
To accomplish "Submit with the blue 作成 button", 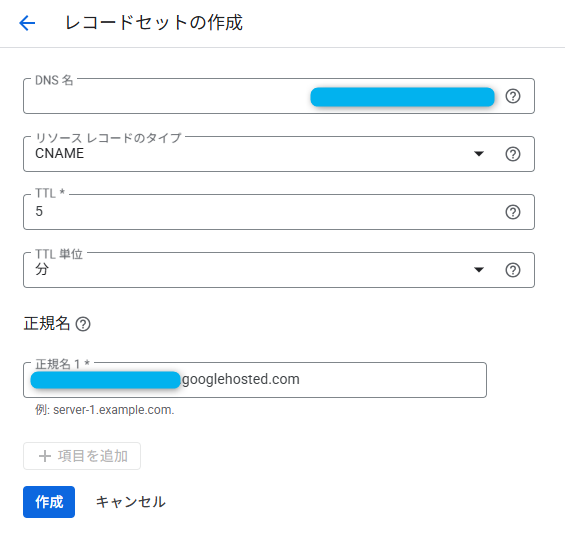I will click(x=49, y=502).
